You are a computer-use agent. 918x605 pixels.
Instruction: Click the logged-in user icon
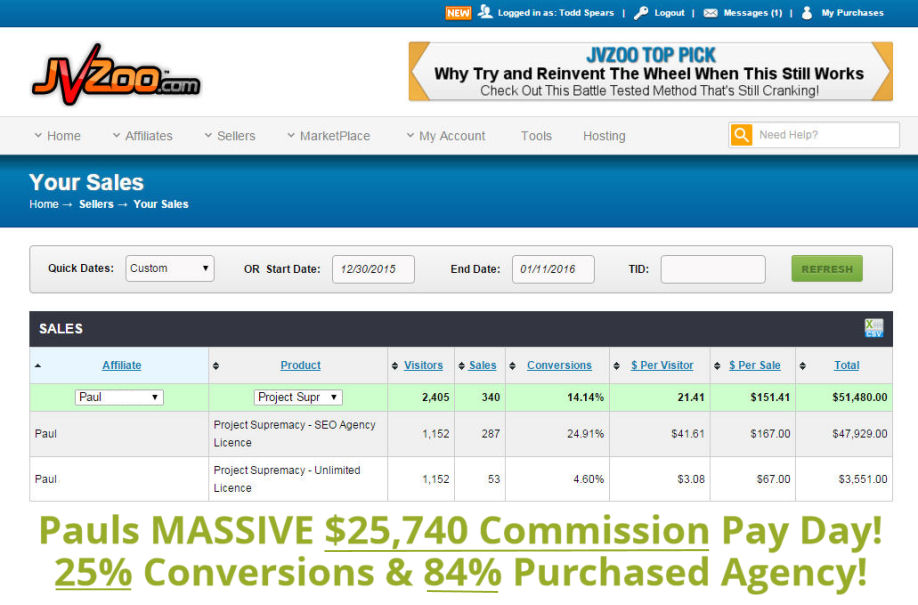point(485,12)
